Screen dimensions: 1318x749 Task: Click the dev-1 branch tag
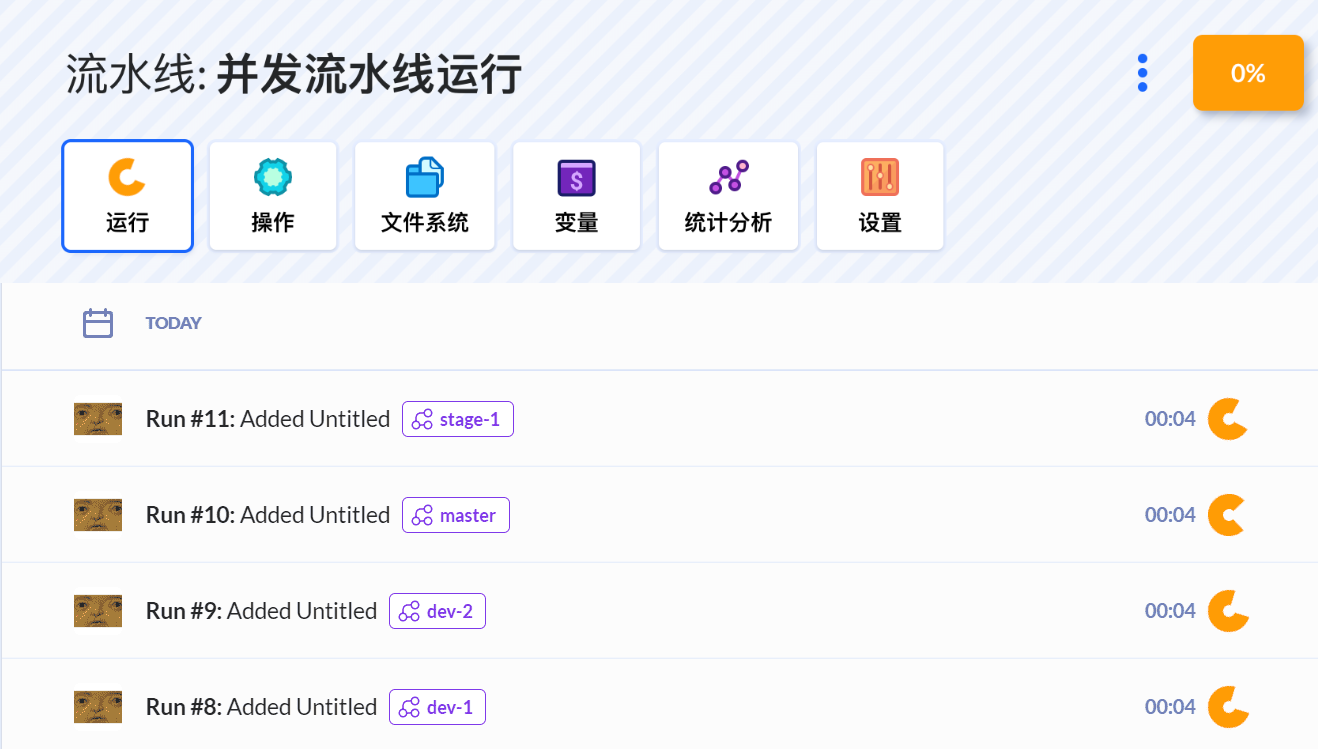tap(437, 707)
